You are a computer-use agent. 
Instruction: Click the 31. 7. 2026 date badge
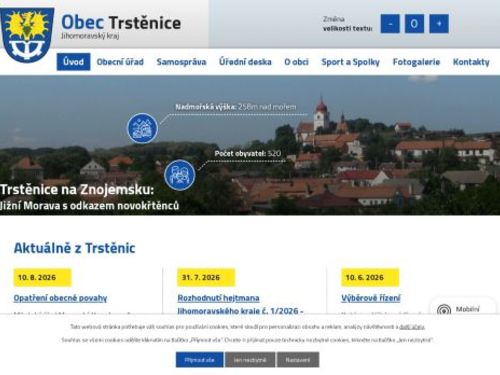click(206, 277)
